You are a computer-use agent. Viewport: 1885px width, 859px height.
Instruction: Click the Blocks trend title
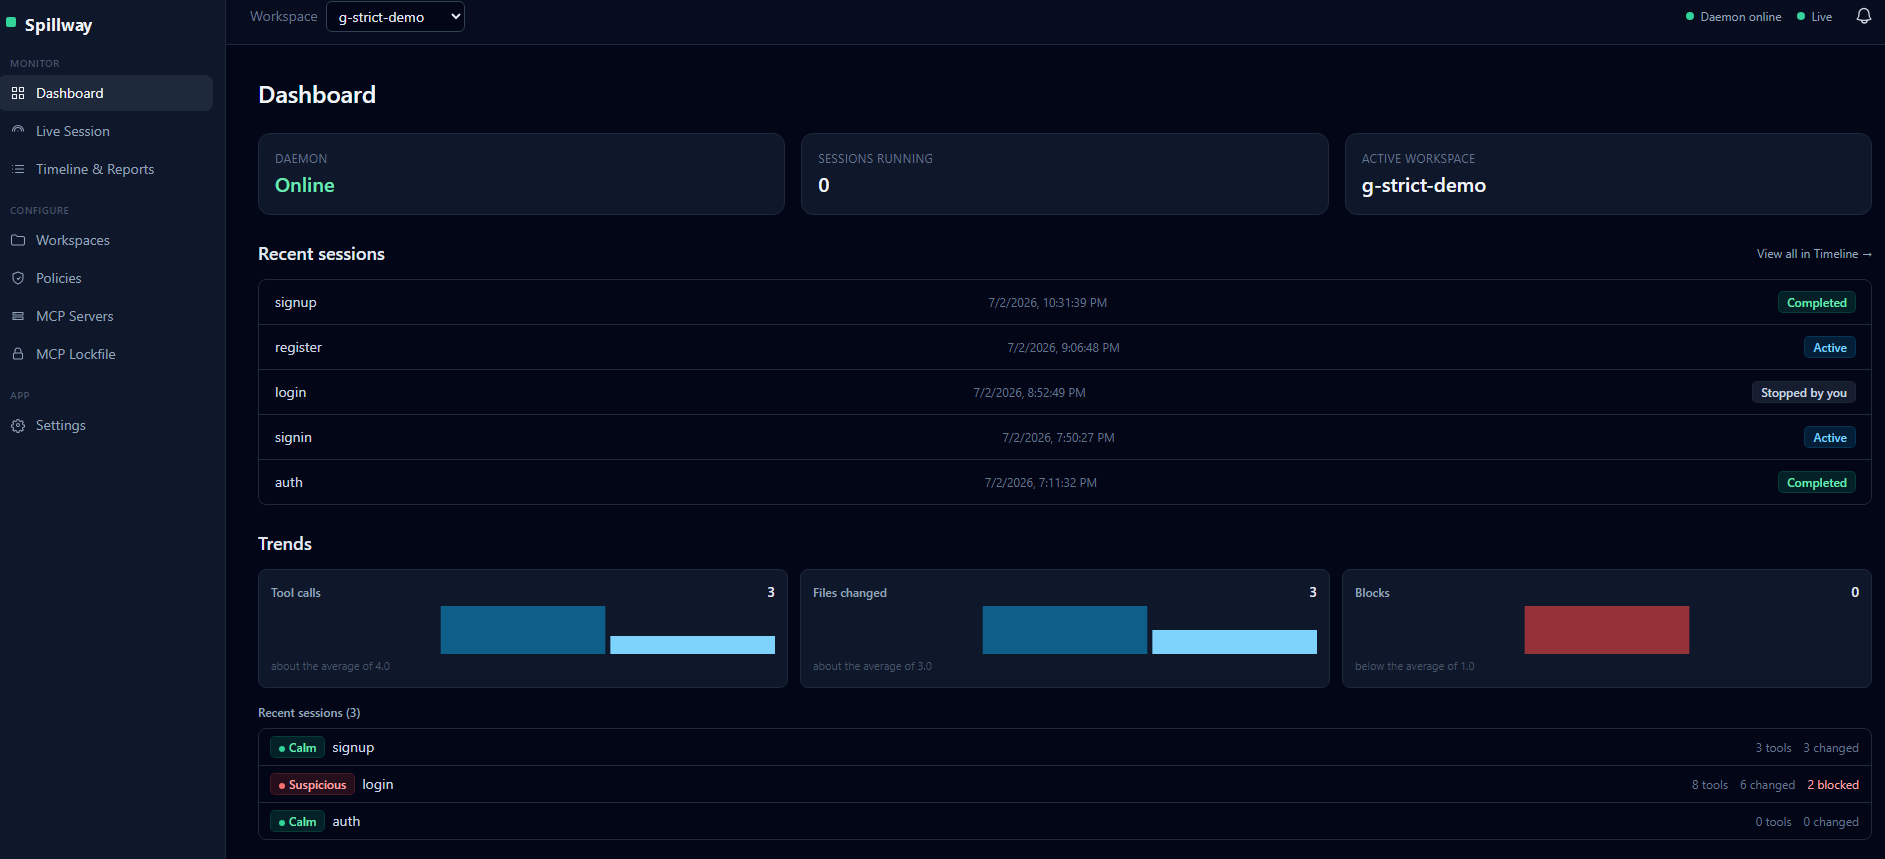(1372, 593)
